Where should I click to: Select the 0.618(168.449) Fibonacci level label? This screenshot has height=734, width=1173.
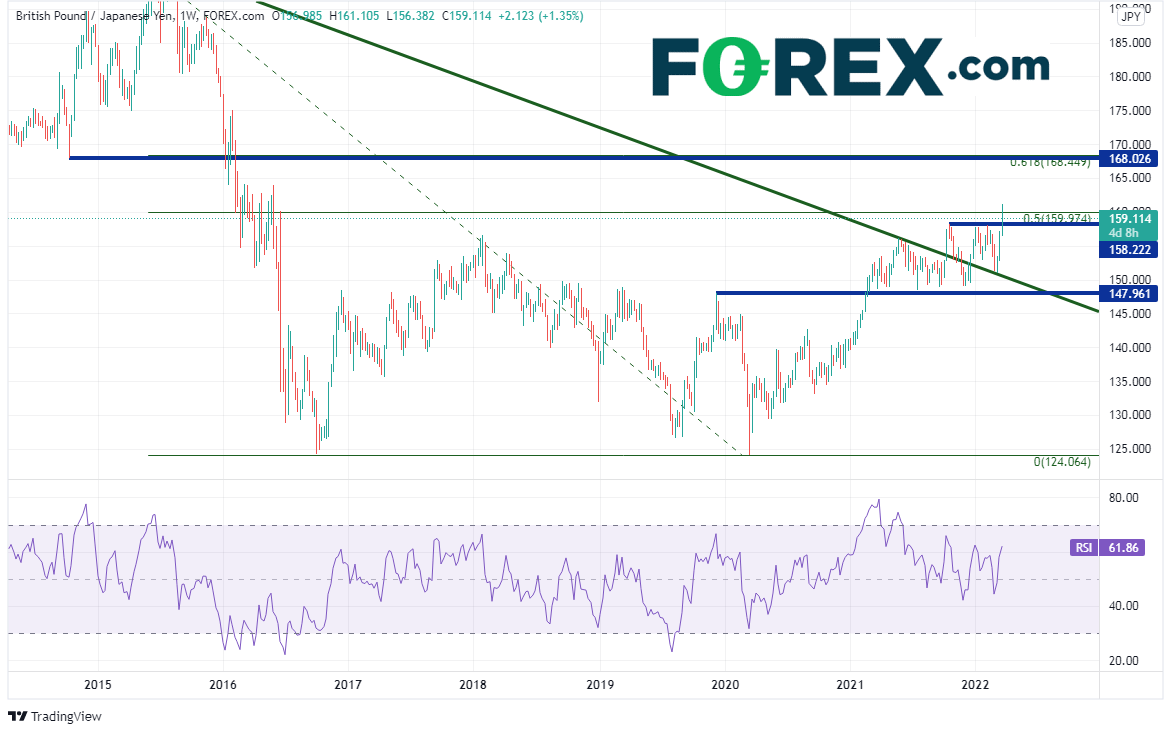[x=1050, y=162]
